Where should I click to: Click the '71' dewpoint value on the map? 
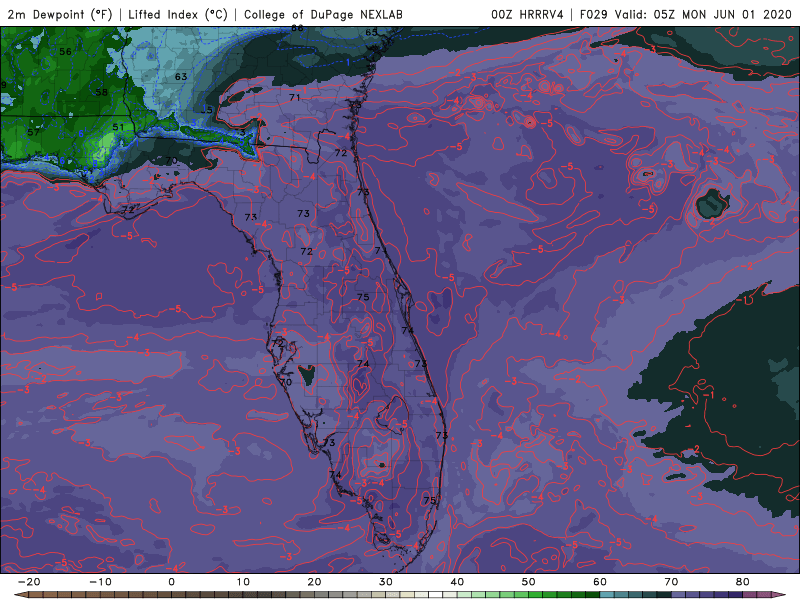294,97
